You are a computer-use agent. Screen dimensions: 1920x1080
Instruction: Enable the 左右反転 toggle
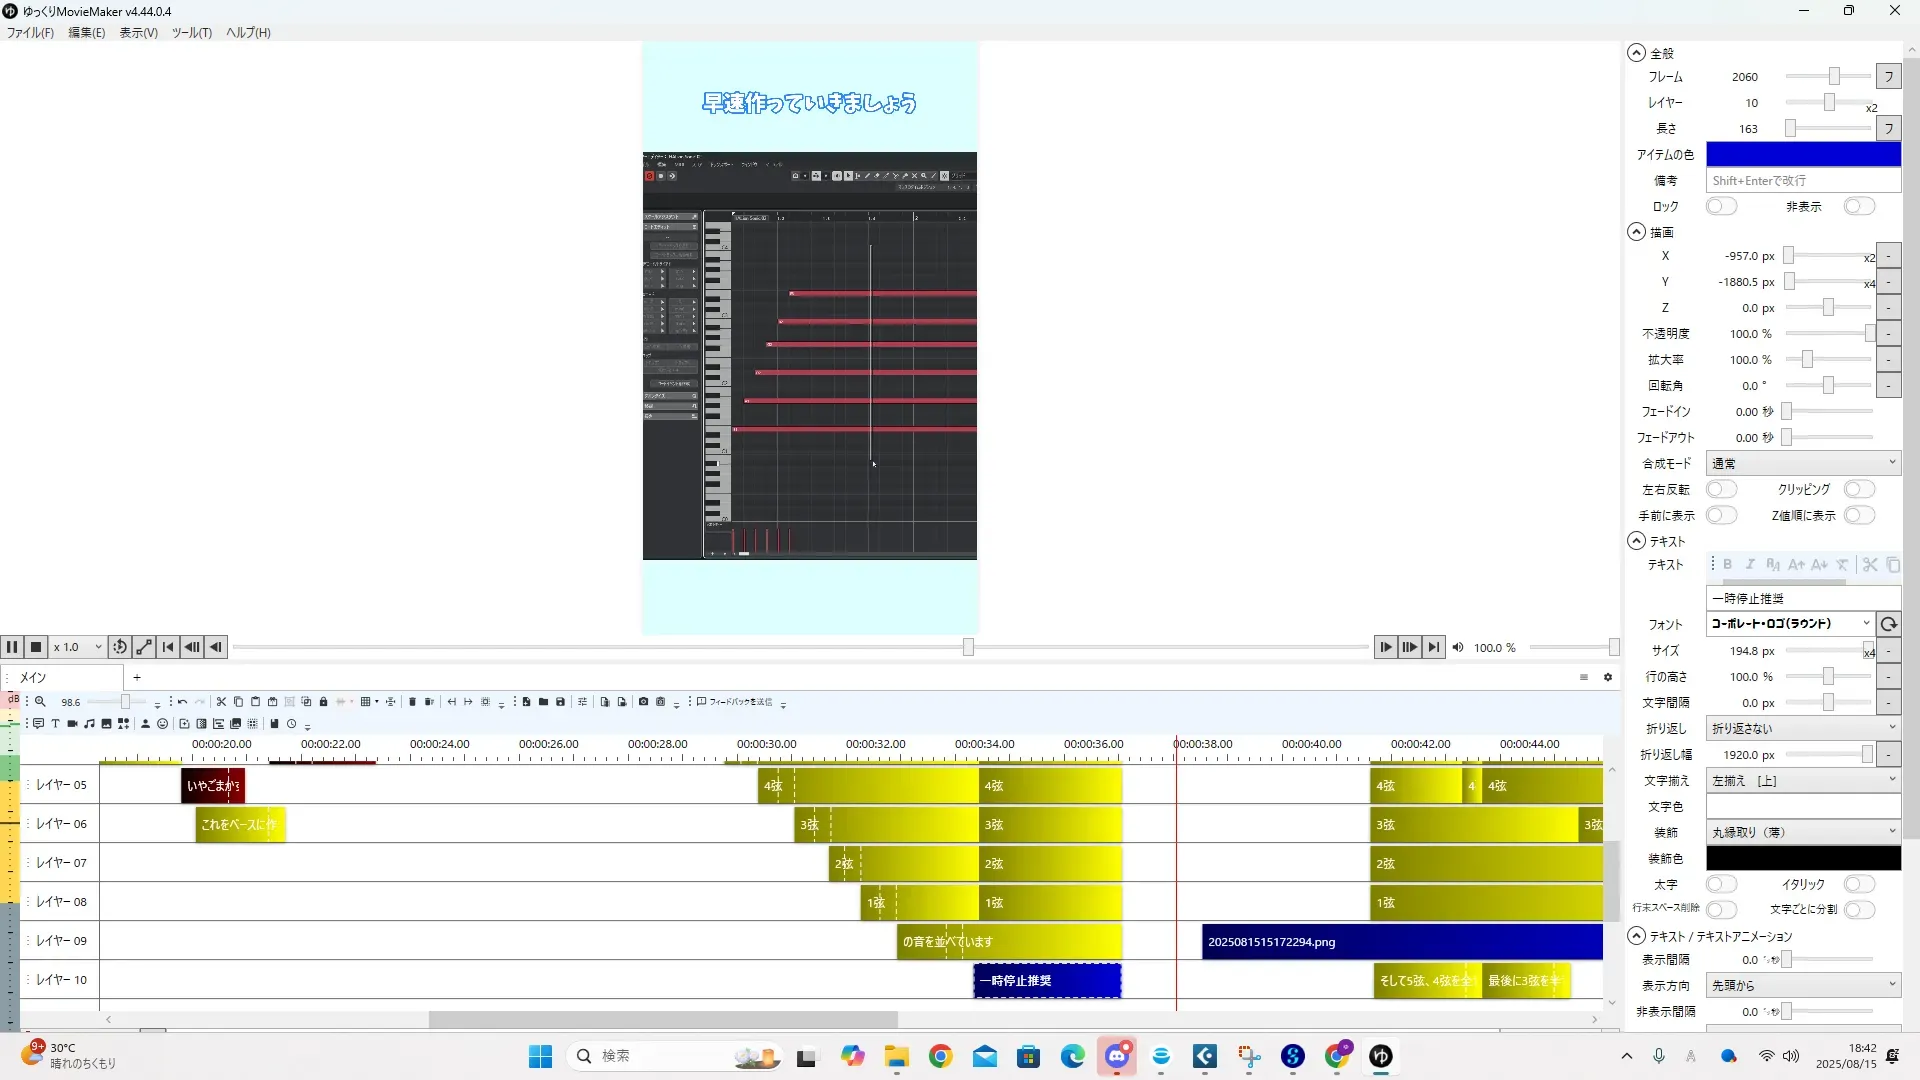click(1721, 489)
